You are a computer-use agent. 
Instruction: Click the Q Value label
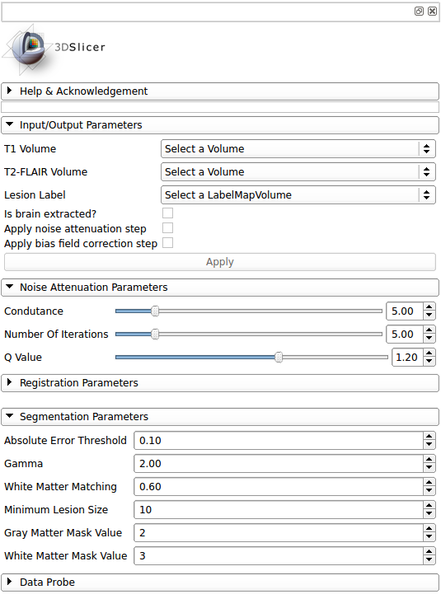pyautogui.click(x=23, y=358)
